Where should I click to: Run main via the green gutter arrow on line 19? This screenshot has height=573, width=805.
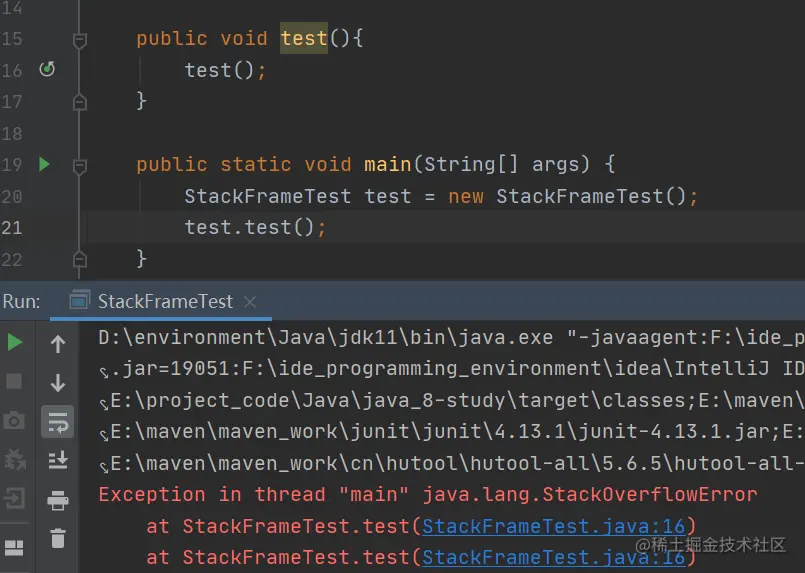tap(44, 164)
